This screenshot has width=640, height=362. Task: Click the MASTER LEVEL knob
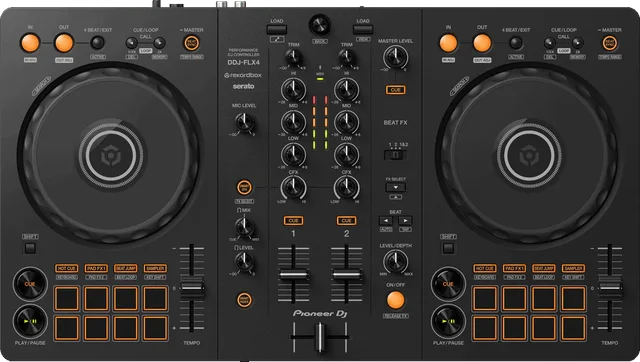395,57
